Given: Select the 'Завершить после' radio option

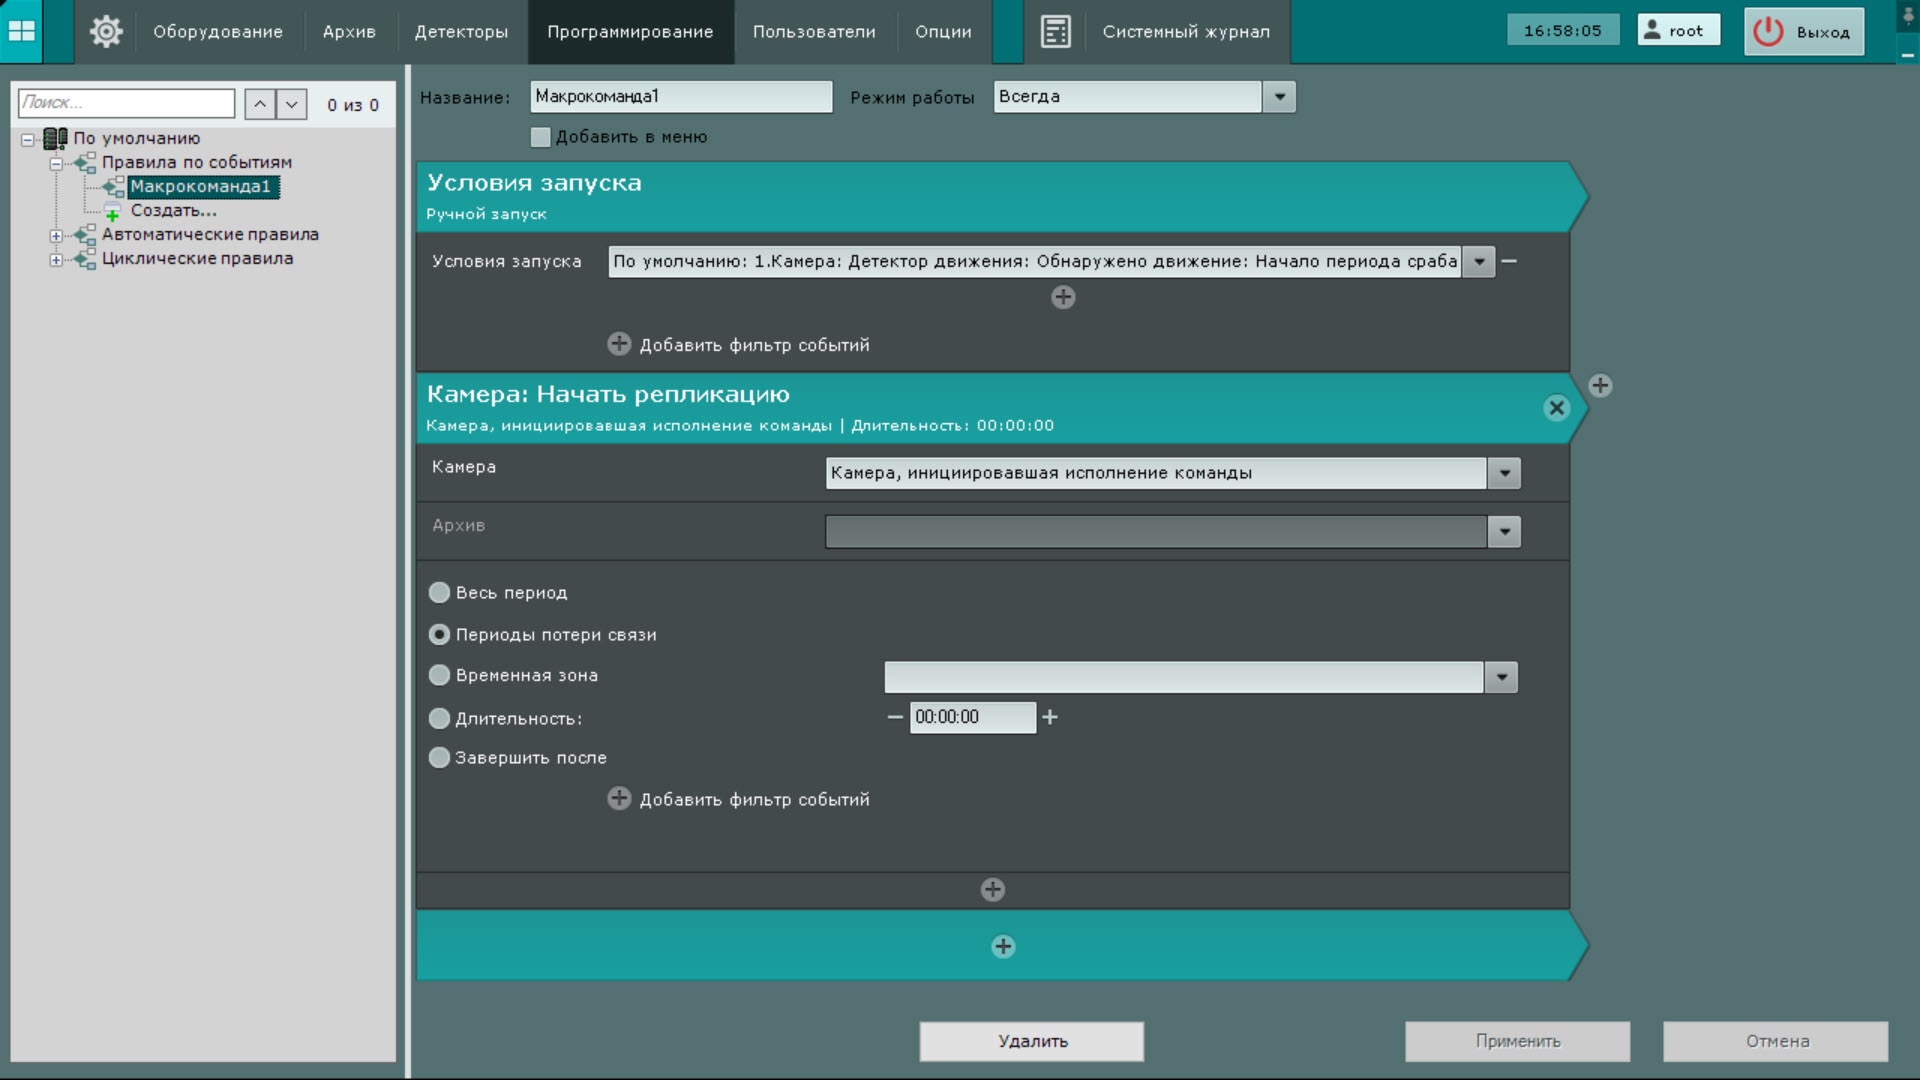Looking at the screenshot, I should click(439, 758).
